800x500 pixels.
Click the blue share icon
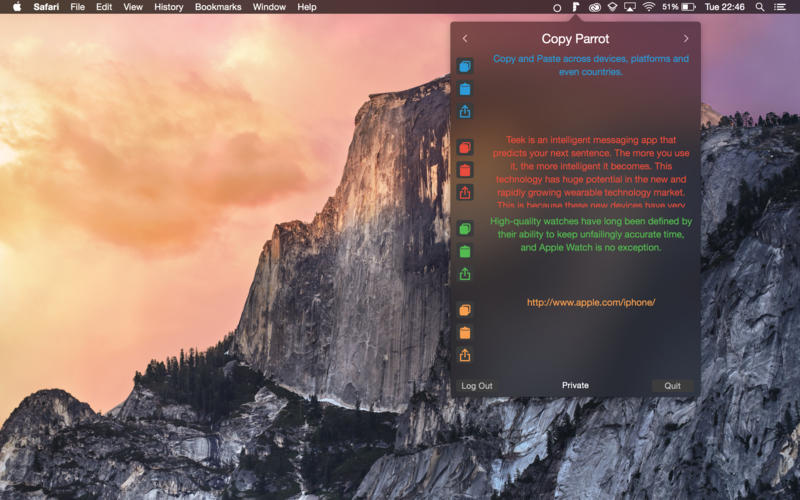coord(465,112)
